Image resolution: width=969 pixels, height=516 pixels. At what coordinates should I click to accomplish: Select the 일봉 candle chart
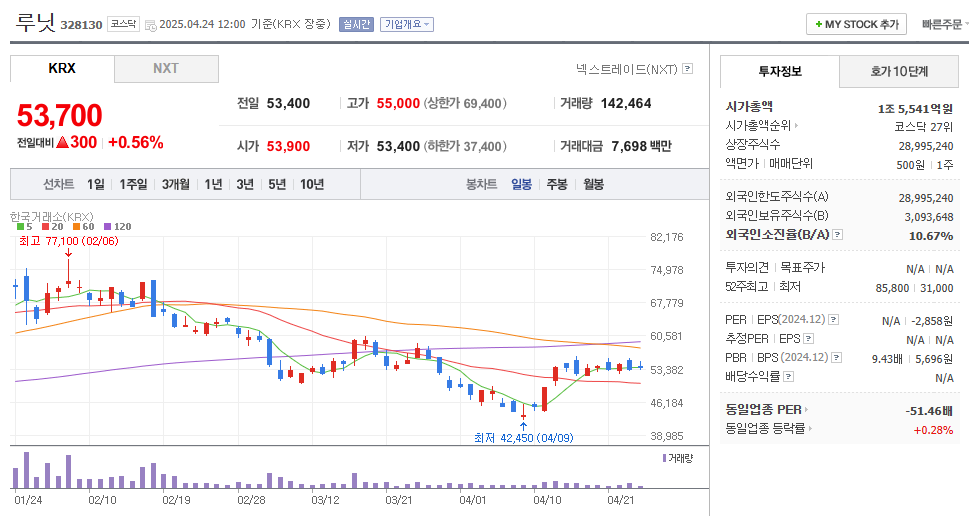(x=522, y=184)
